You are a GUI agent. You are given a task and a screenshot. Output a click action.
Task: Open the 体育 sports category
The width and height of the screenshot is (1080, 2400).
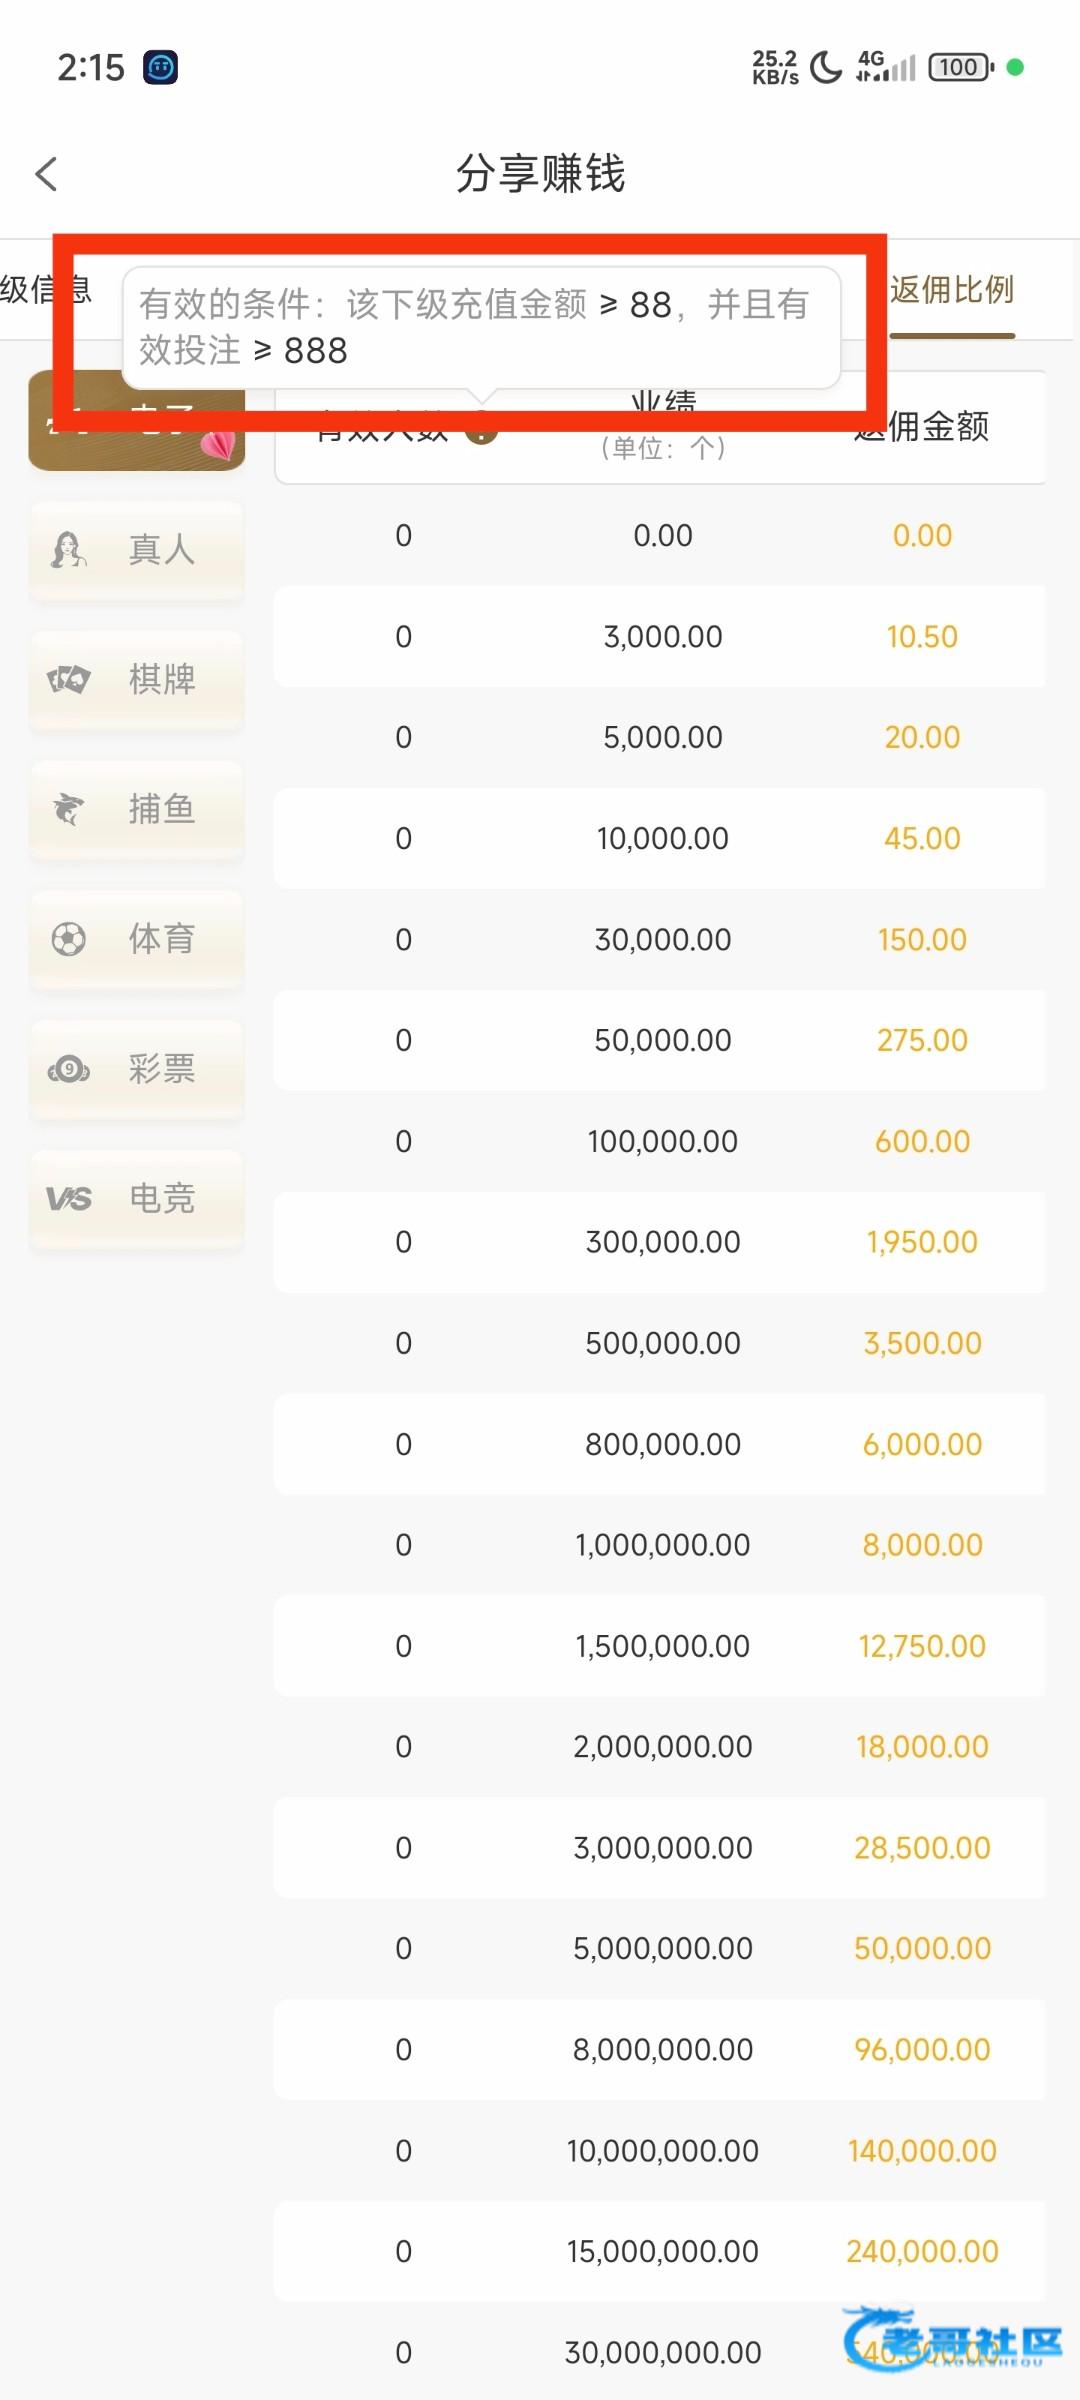[137, 939]
